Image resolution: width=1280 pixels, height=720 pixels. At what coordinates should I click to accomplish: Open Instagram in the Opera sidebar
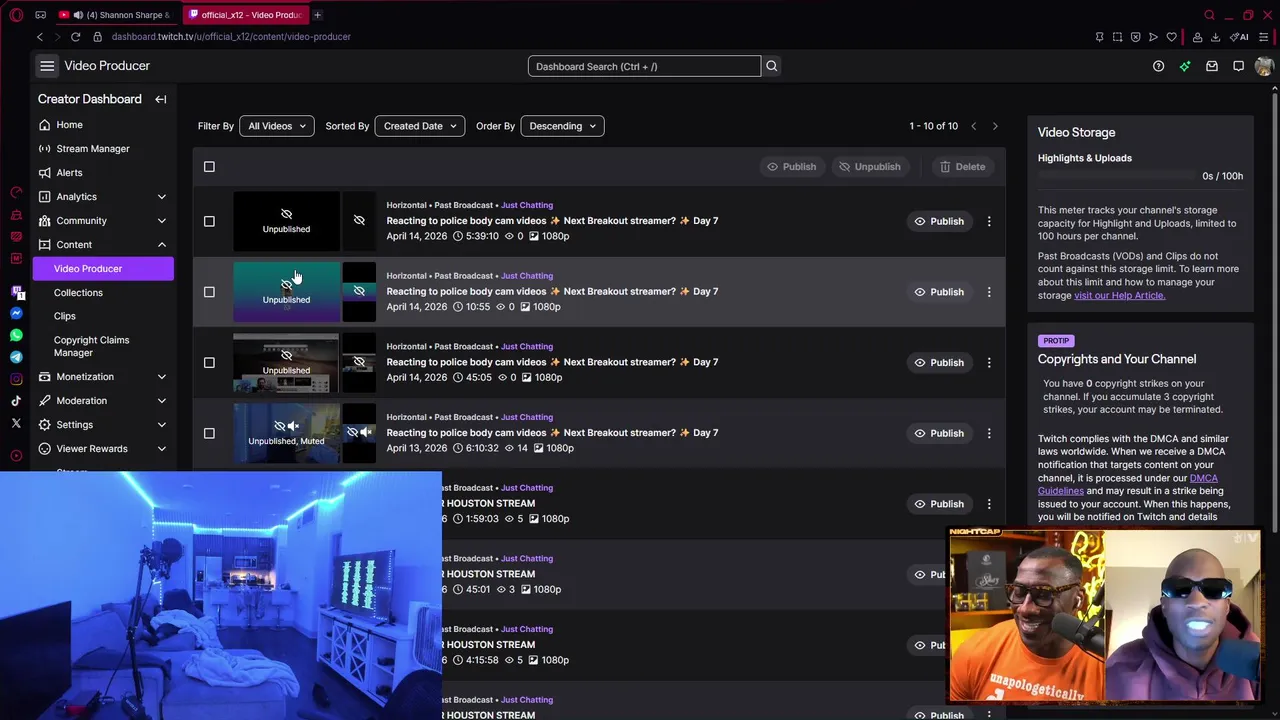(x=16, y=379)
